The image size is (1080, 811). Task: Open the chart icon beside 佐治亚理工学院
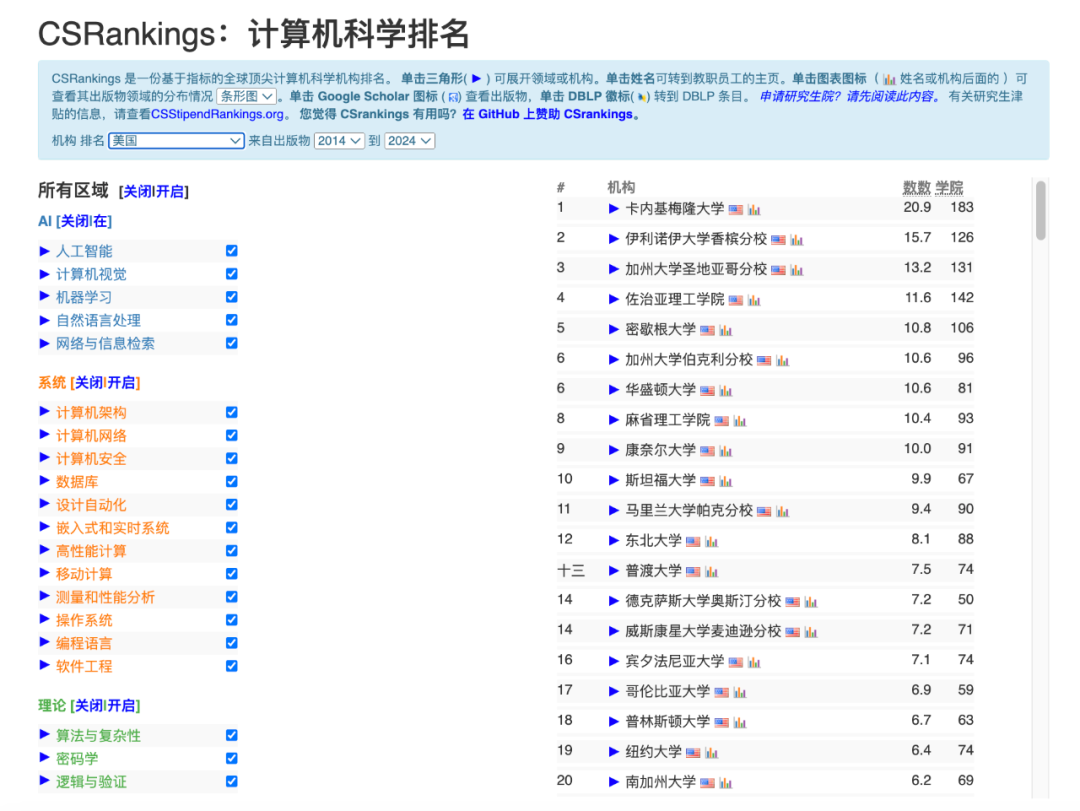754,300
